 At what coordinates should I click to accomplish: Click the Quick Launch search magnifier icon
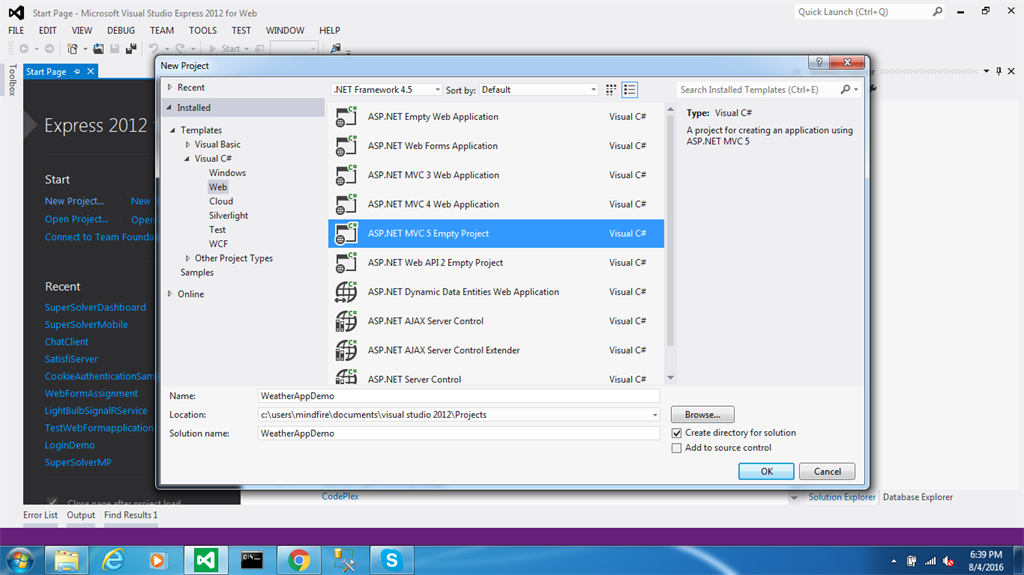[937, 12]
